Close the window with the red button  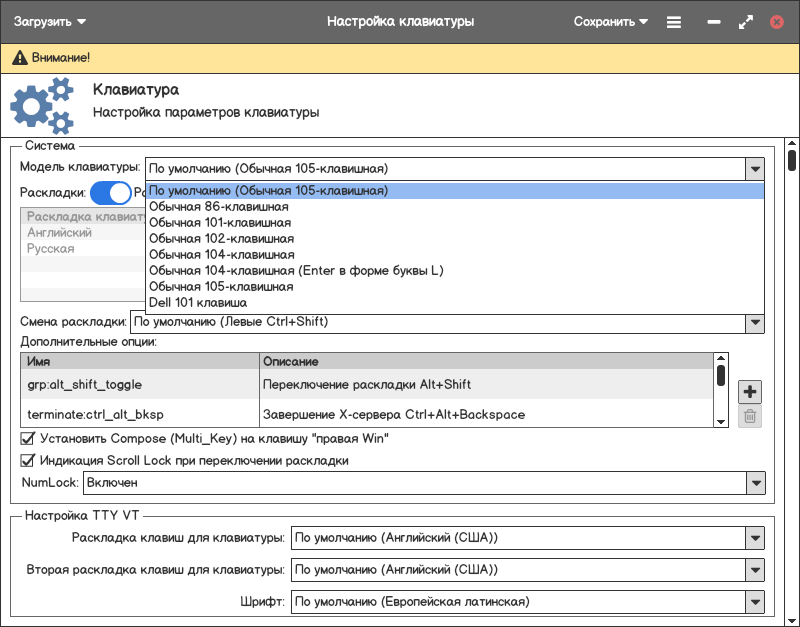[776, 21]
